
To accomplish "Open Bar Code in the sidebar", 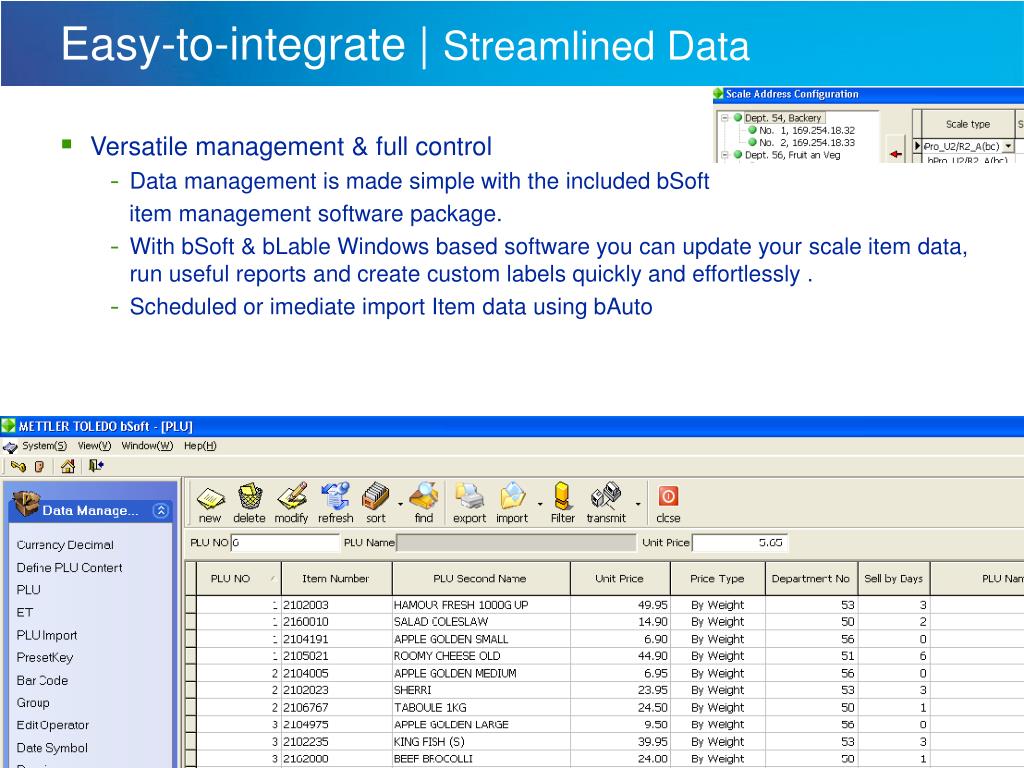I will click(42, 680).
